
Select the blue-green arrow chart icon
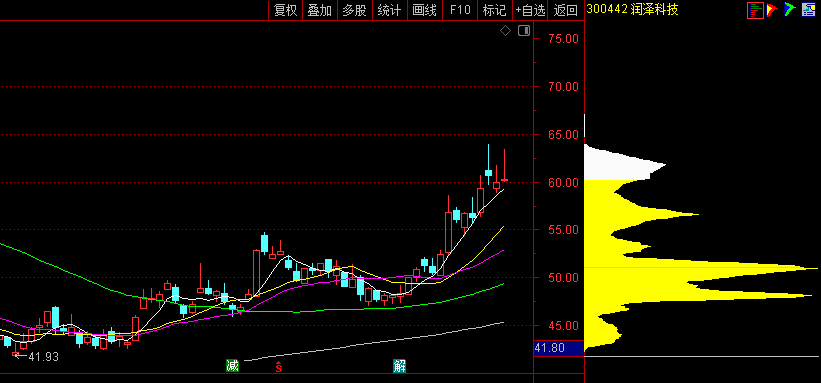790,9
